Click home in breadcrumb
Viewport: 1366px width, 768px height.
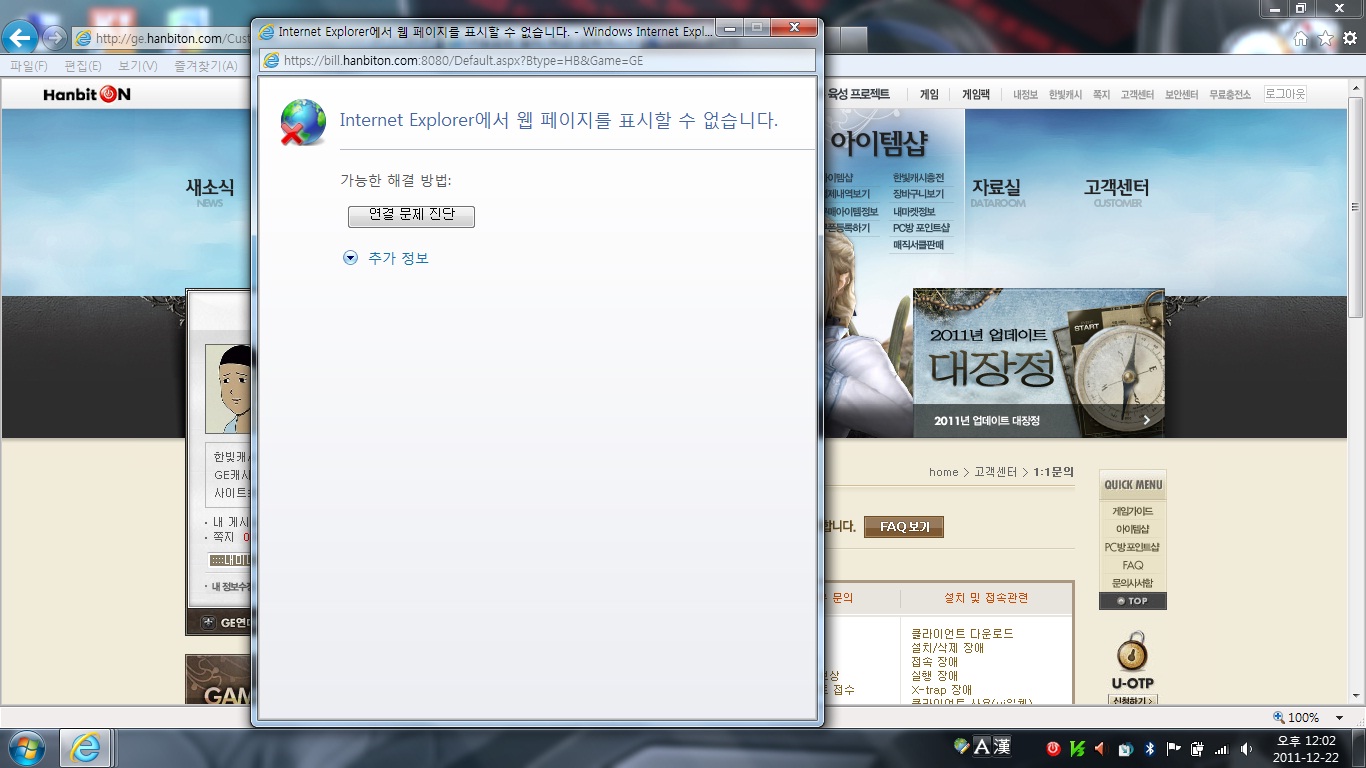tap(943, 472)
